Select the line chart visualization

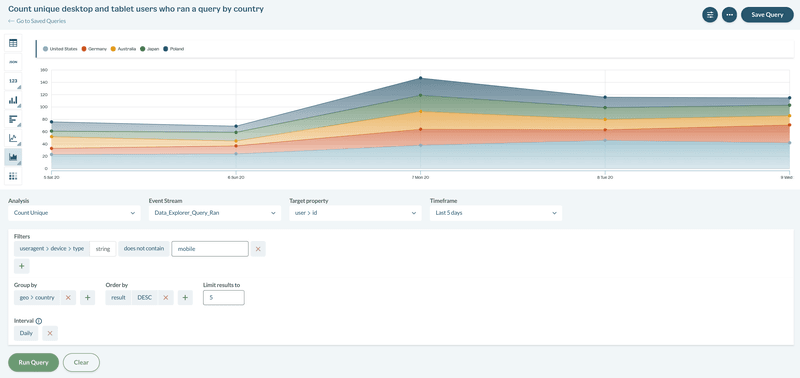click(13, 138)
